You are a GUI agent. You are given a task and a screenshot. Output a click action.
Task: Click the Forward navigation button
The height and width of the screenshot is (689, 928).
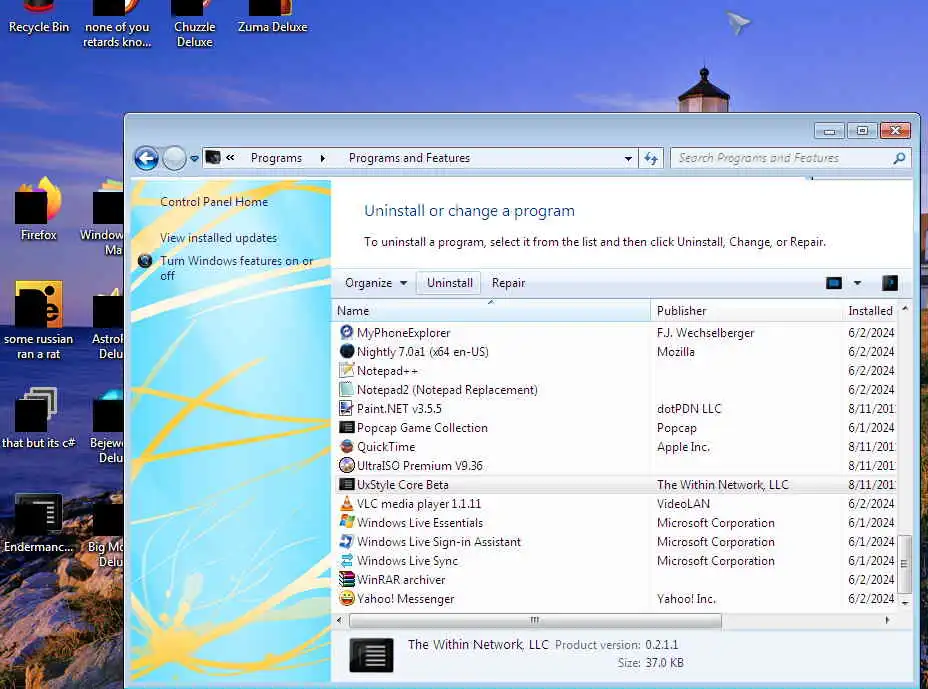(x=174, y=159)
